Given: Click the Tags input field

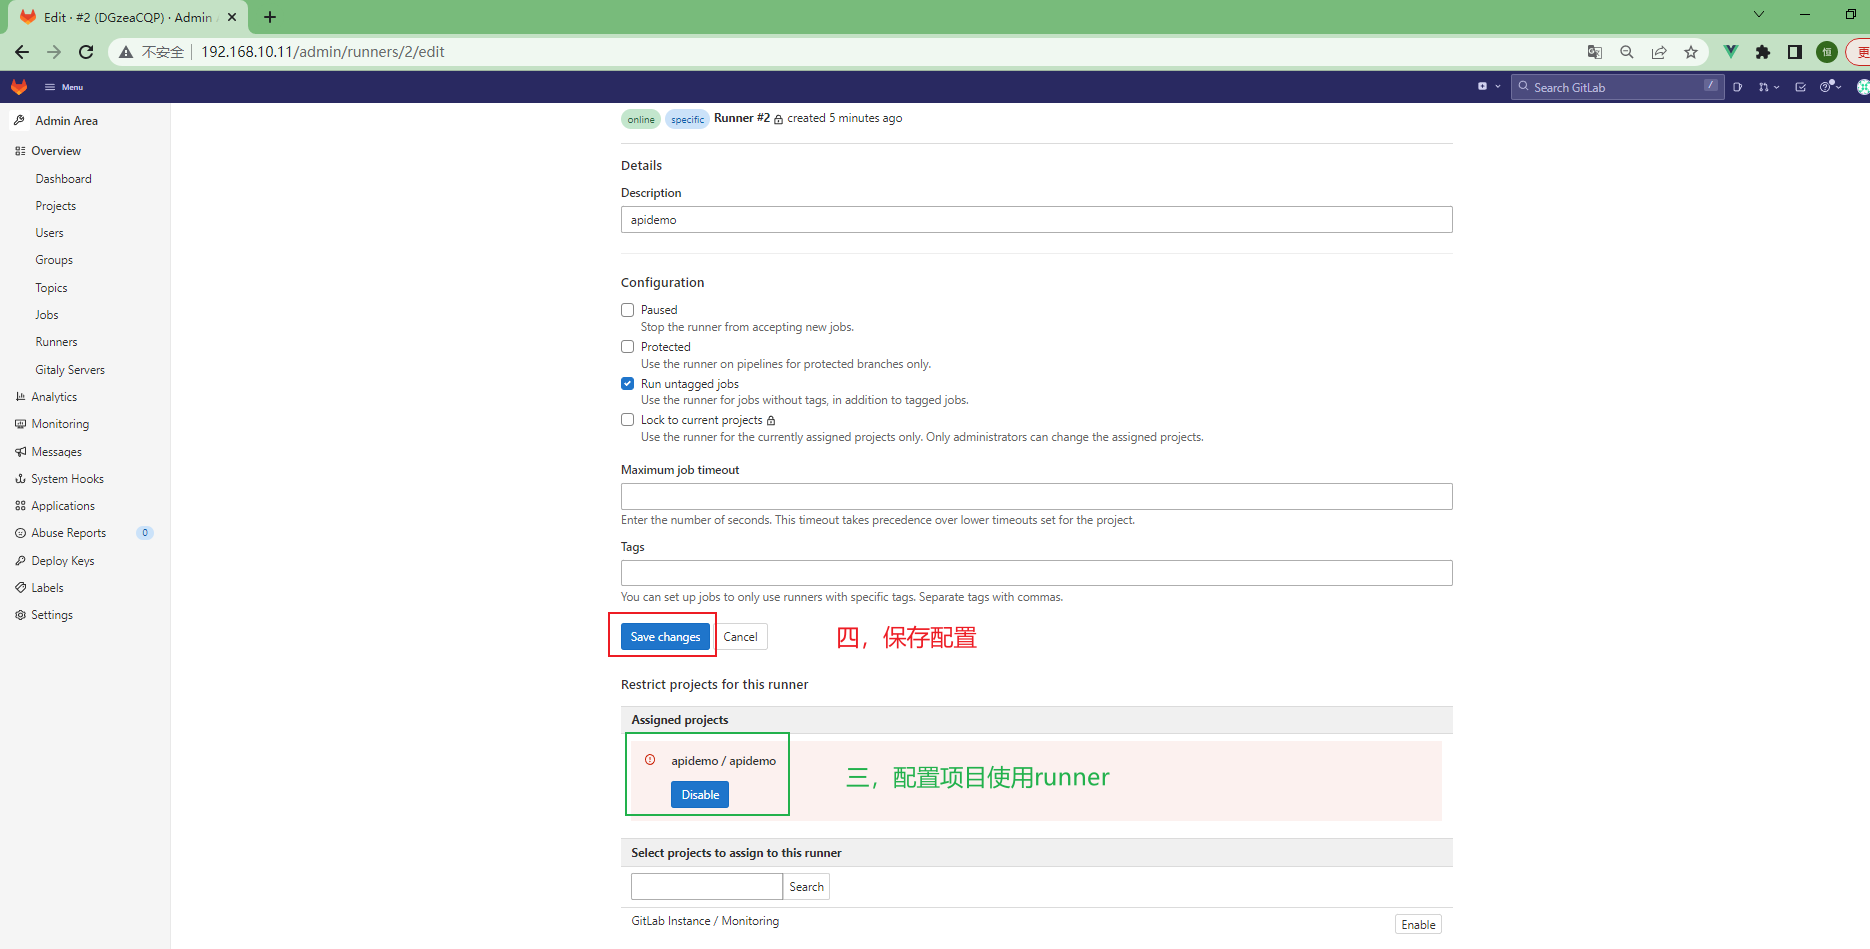Looking at the screenshot, I should [x=1036, y=573].
